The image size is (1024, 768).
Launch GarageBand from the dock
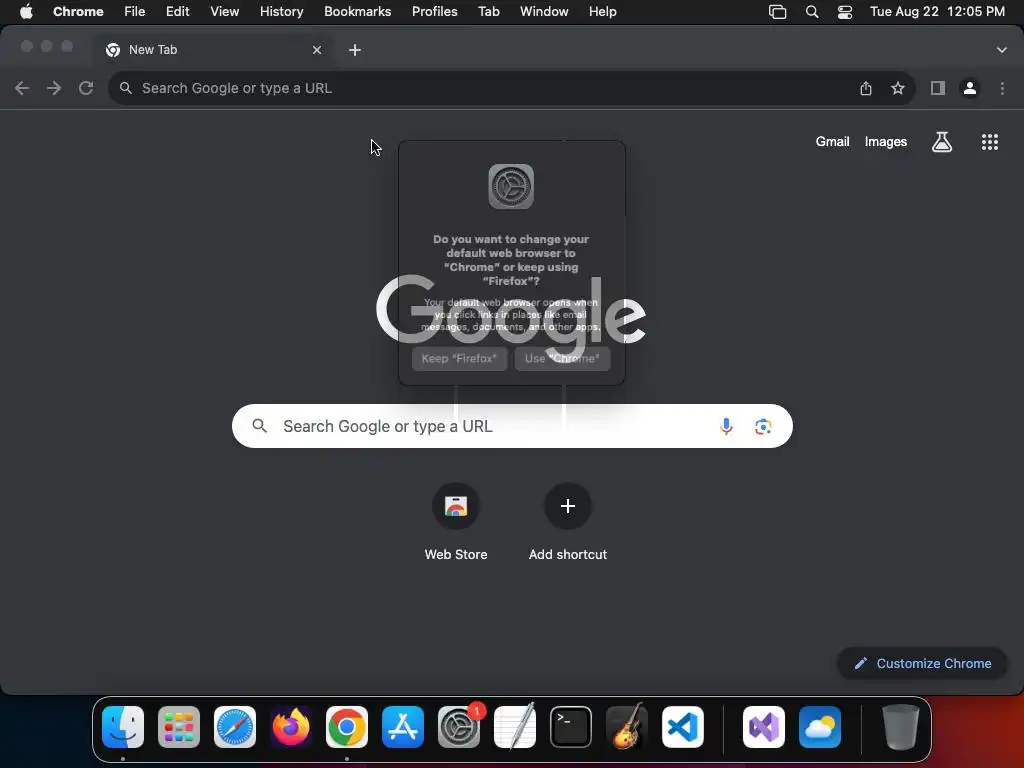(627, 727)
